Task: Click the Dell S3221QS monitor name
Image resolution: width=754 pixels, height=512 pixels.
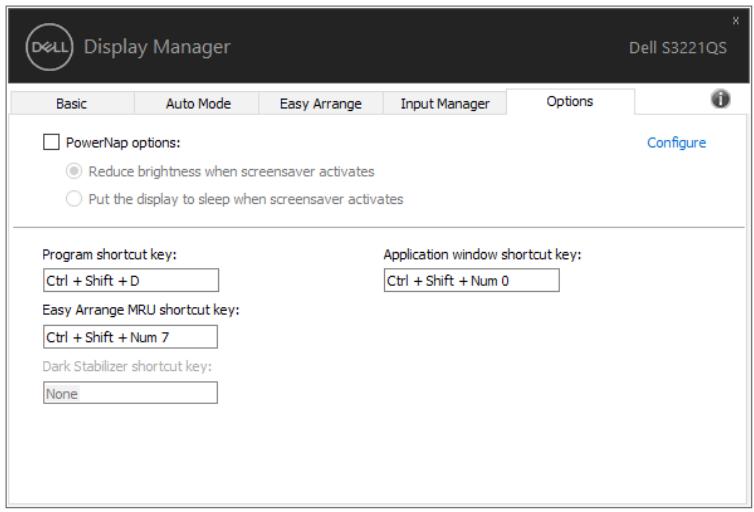Action: coord(678,48)
